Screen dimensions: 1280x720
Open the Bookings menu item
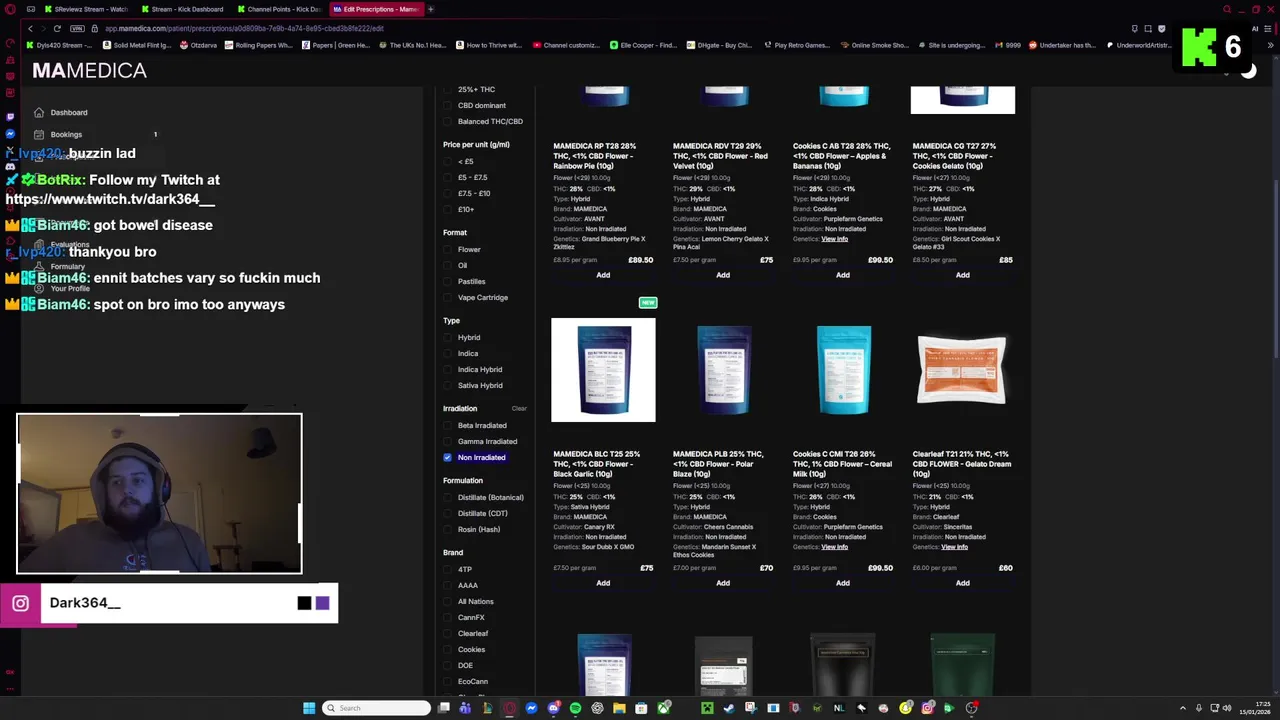(x=66, y=134)
